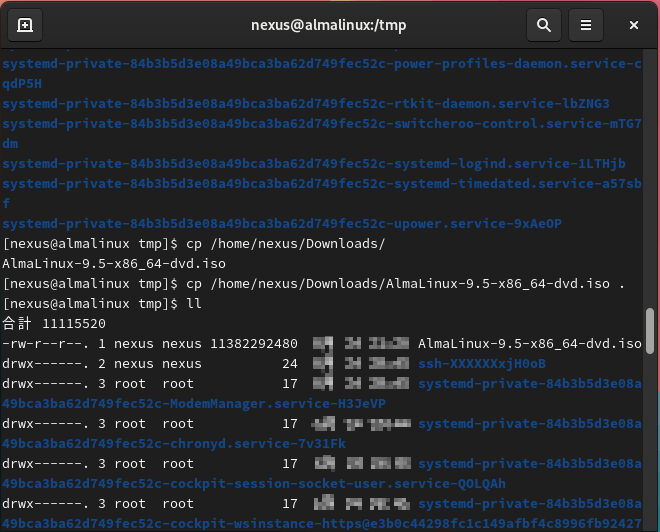Open a new terminal tab
Screen dimensions: 660x532
[x=25, y=25]
